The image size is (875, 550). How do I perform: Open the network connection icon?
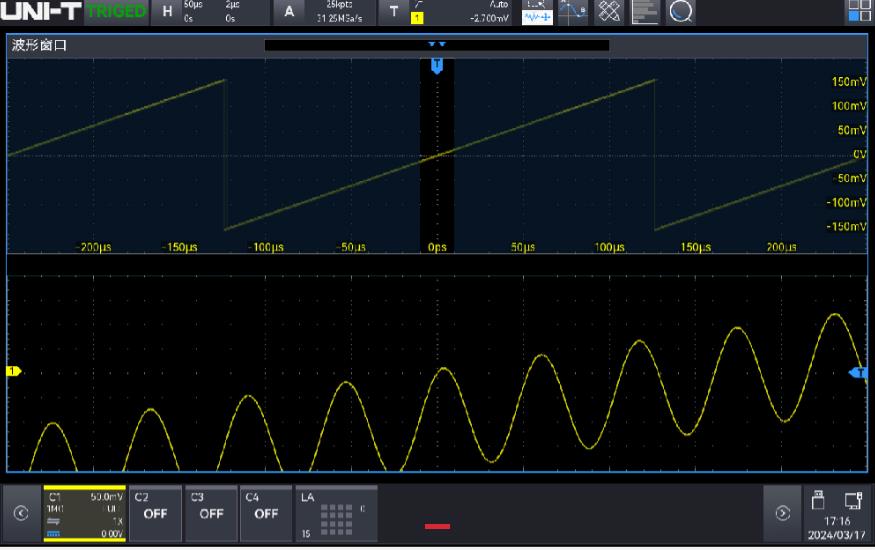[x=852, y=500]
